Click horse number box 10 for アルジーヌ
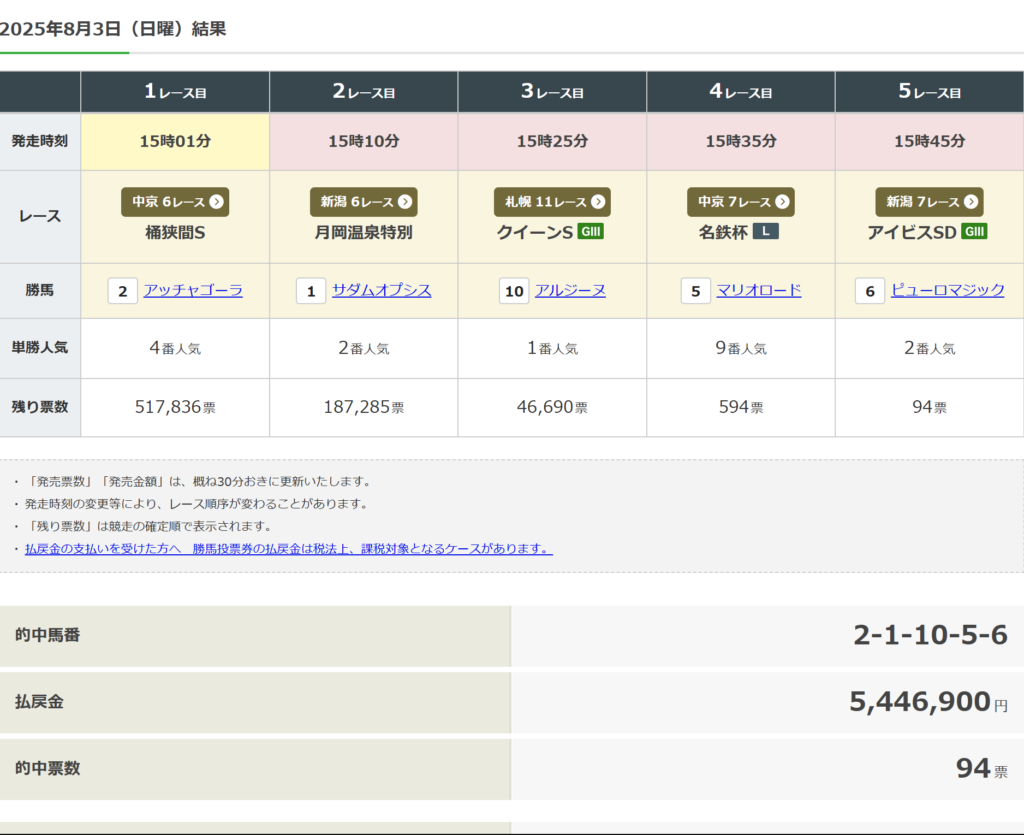This screenshot has height=835, width=1024. point(514,291)
